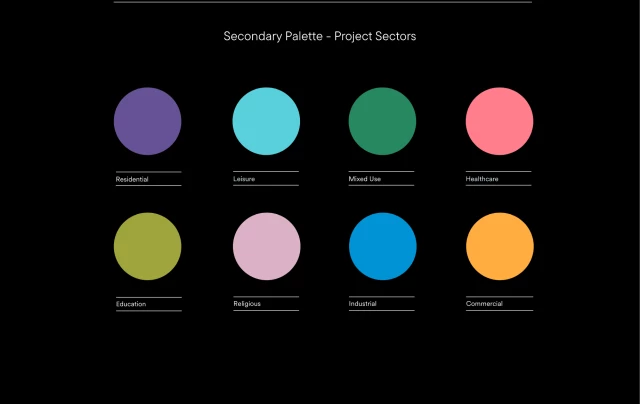Select the Commercial text label
Image resolution: width=640 pixels, height=404 pixels.
point(484,303)
